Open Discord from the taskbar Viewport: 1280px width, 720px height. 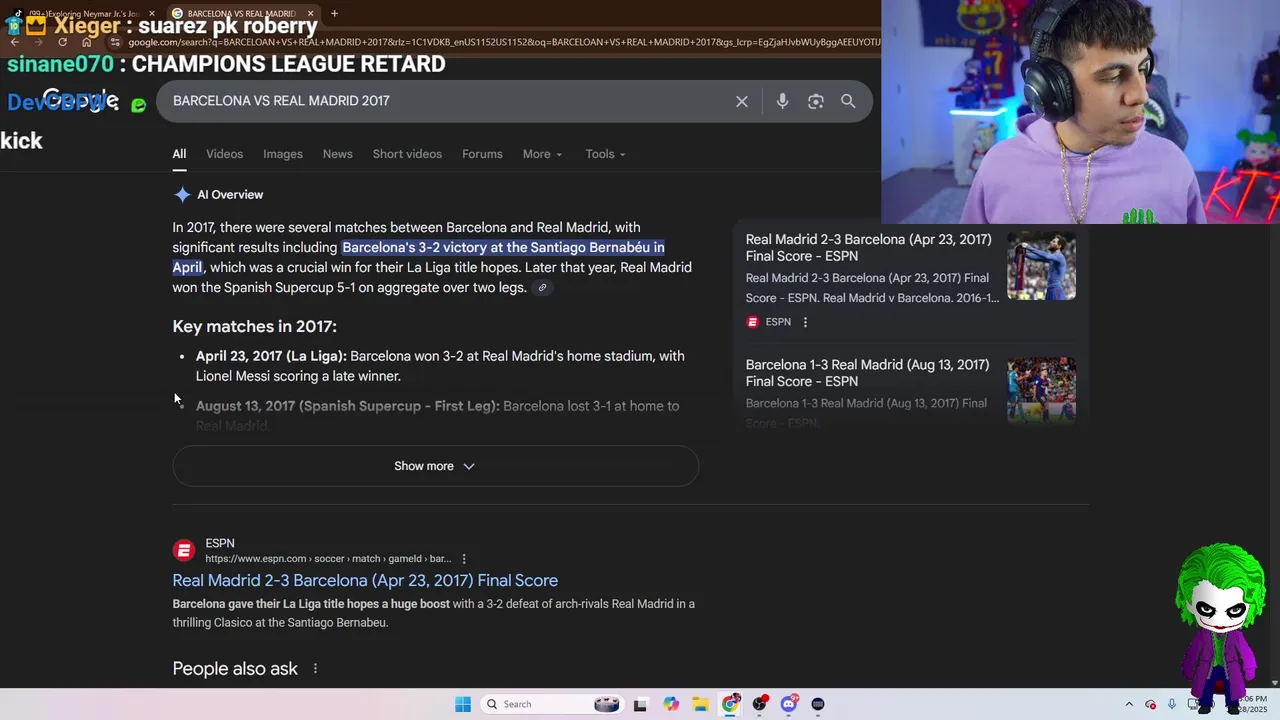point(789,704)
